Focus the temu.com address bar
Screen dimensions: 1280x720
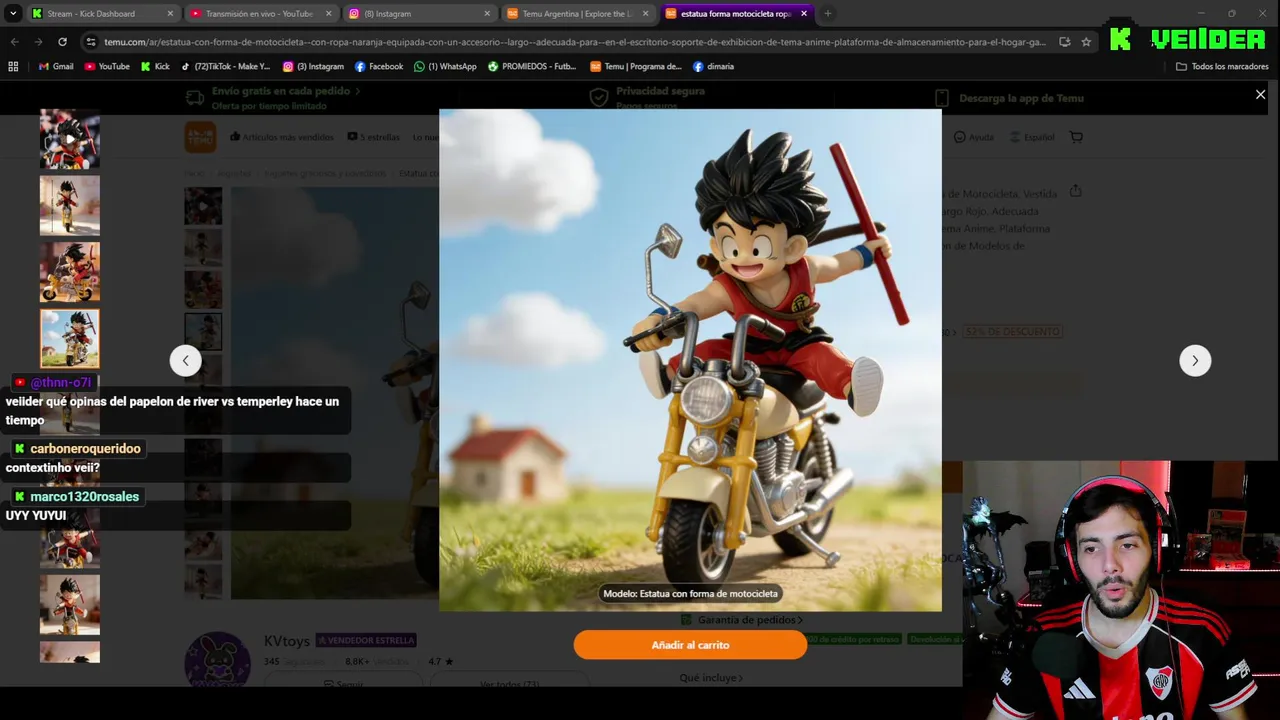point(575,42)
